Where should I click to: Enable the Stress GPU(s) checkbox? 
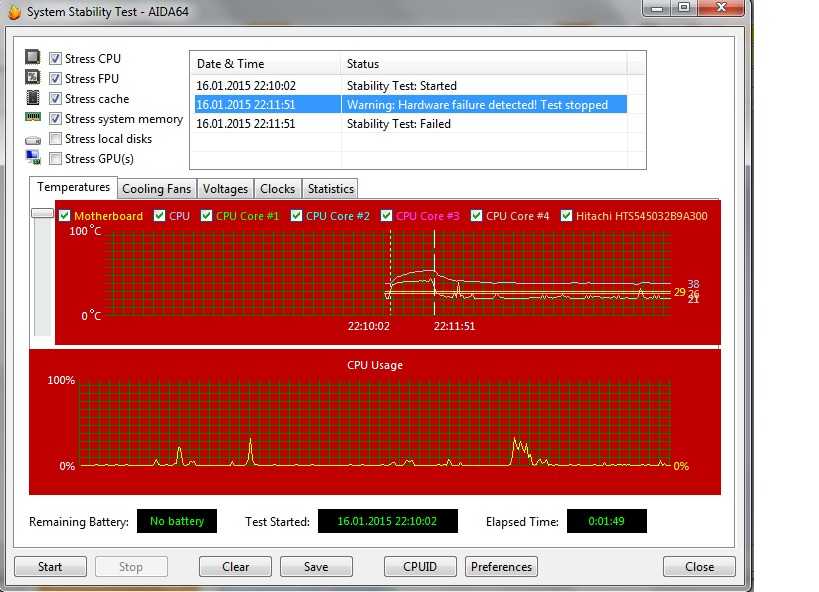point(55,158)
